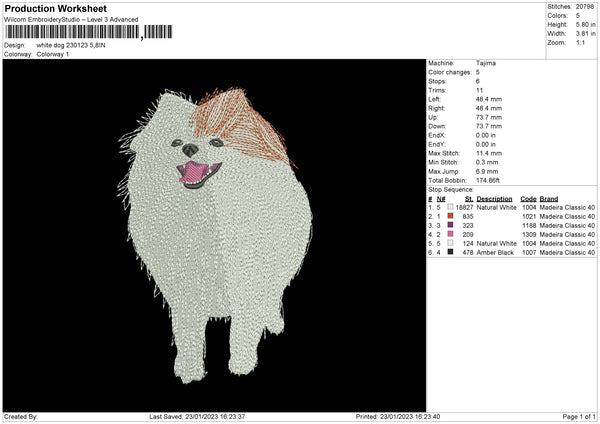Select the purple thread swatch in stop 3

coord(450,225)
